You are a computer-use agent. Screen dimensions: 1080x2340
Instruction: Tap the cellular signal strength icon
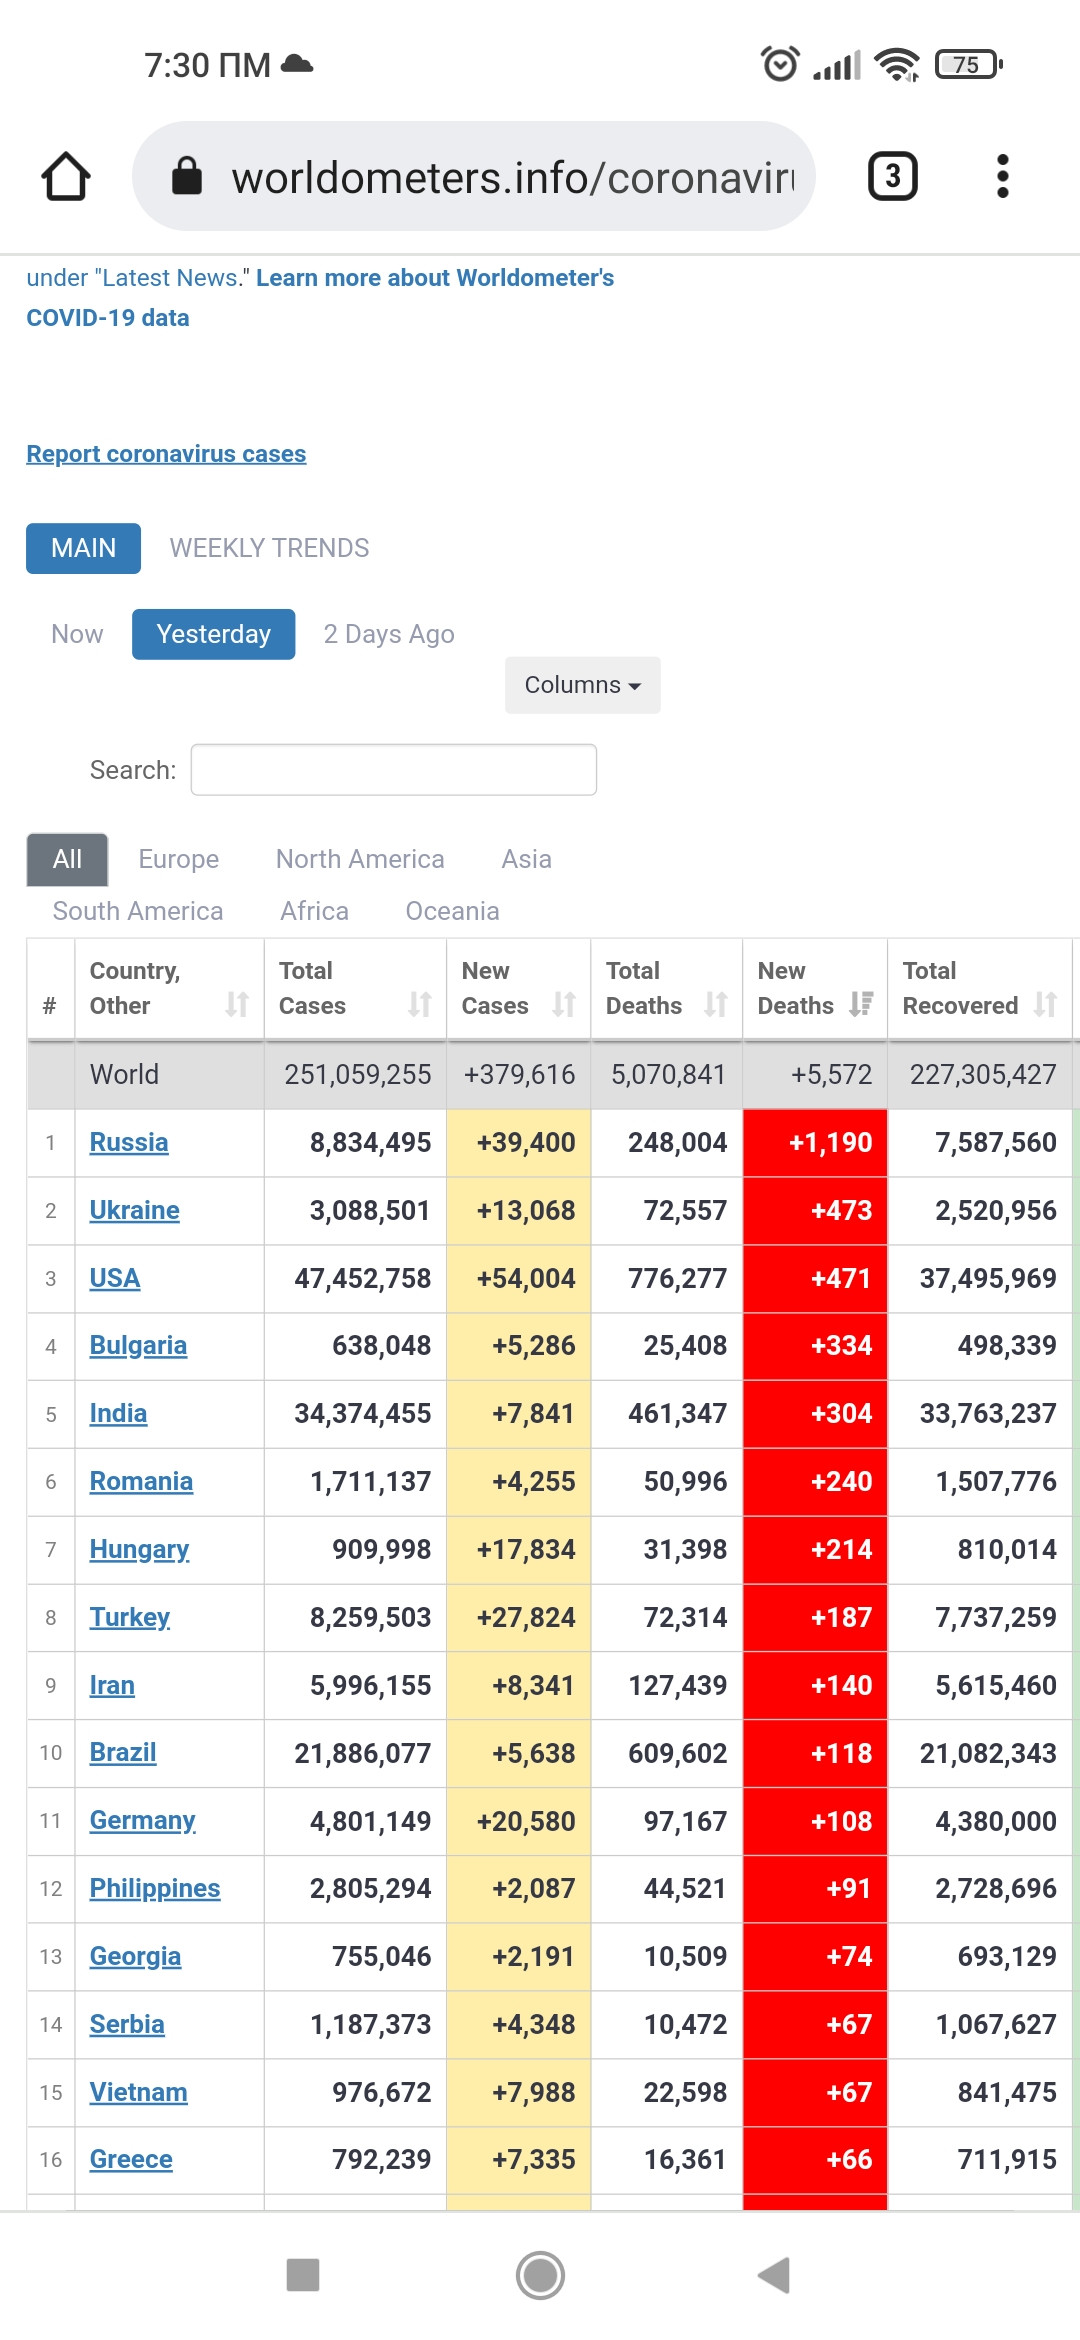837,66
